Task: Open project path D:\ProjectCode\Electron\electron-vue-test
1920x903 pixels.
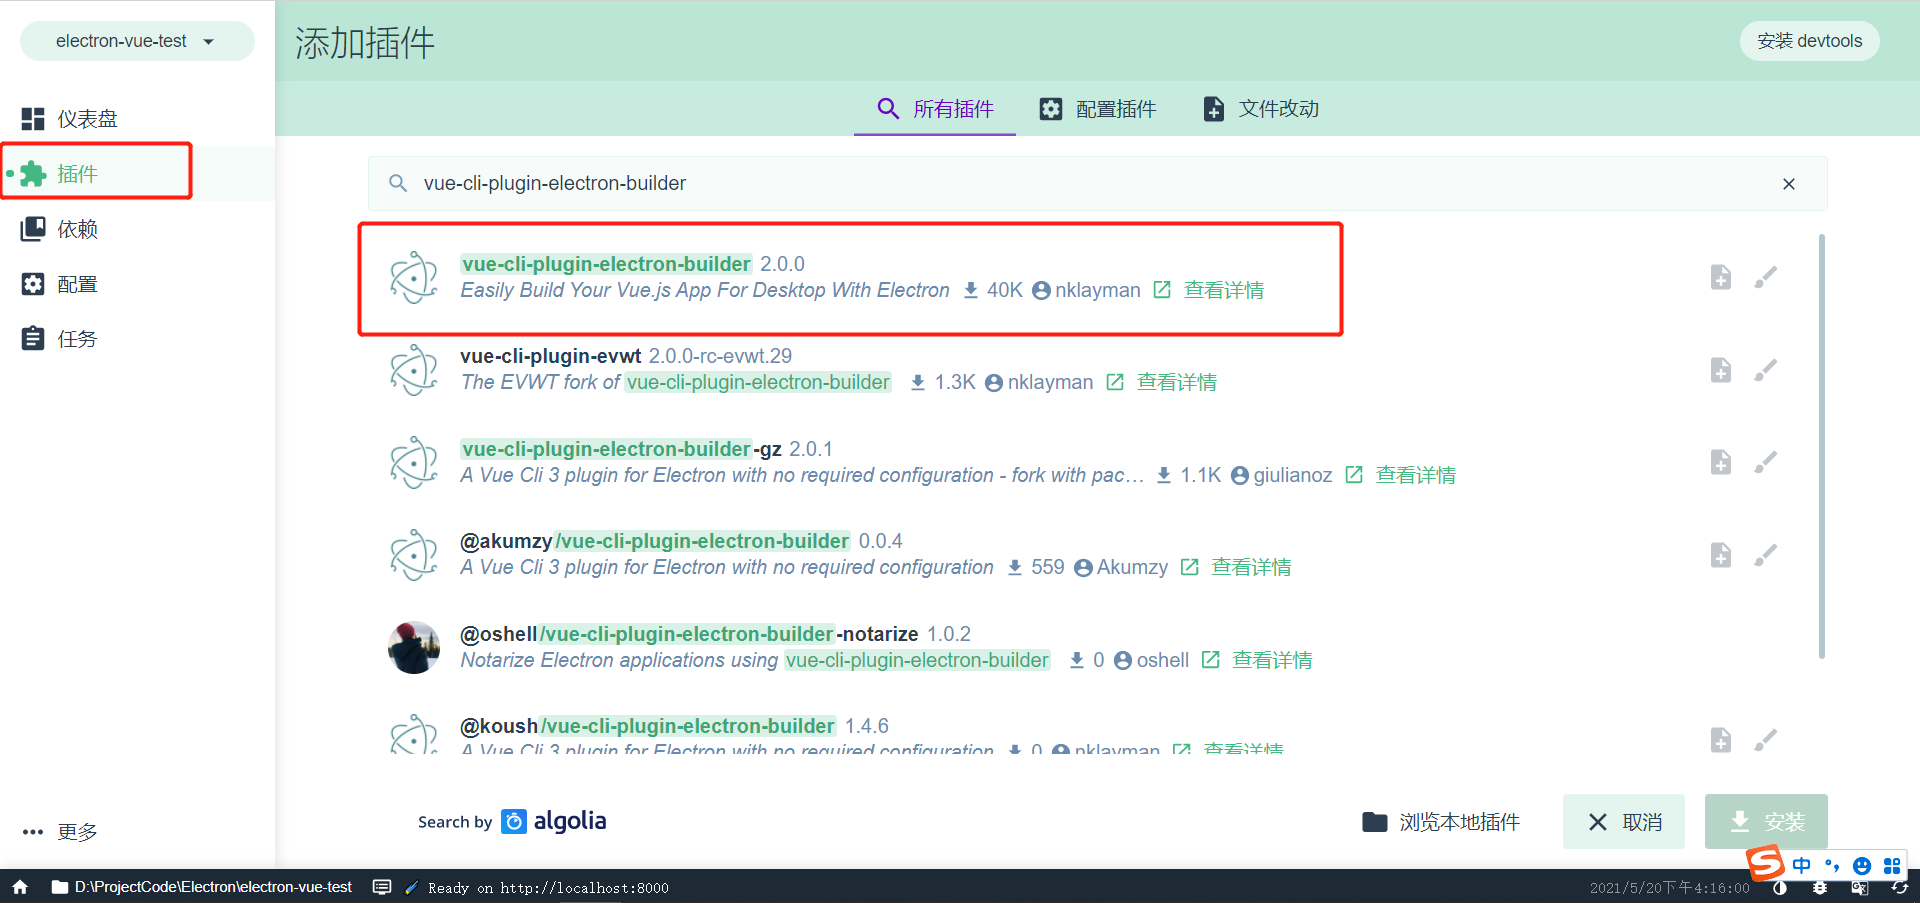Action: point(202,887)
